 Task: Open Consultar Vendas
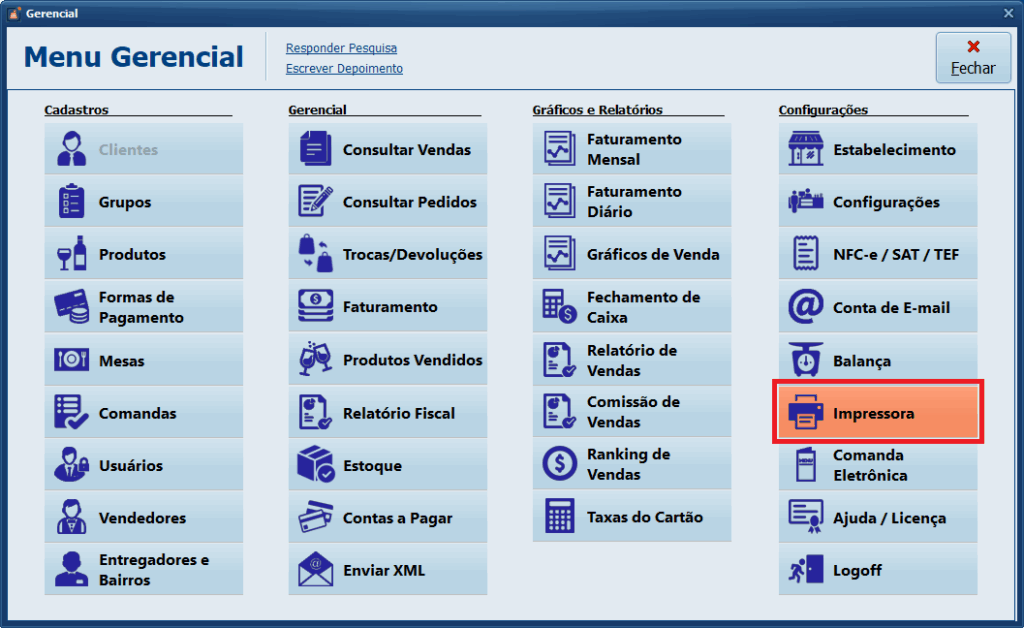pos(387,148)
